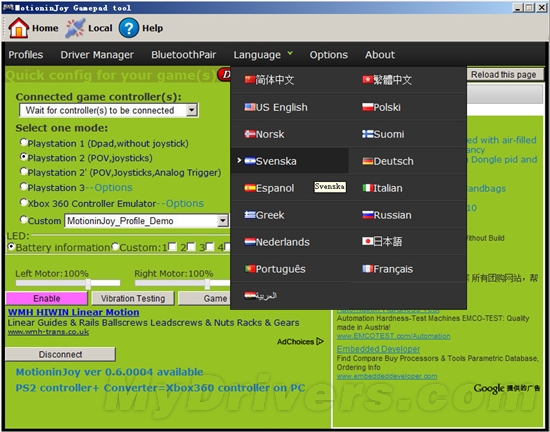Click the Greek flag next to Greek
The width and height of the screenshot is (550, 432).
[x=250, y=215]
